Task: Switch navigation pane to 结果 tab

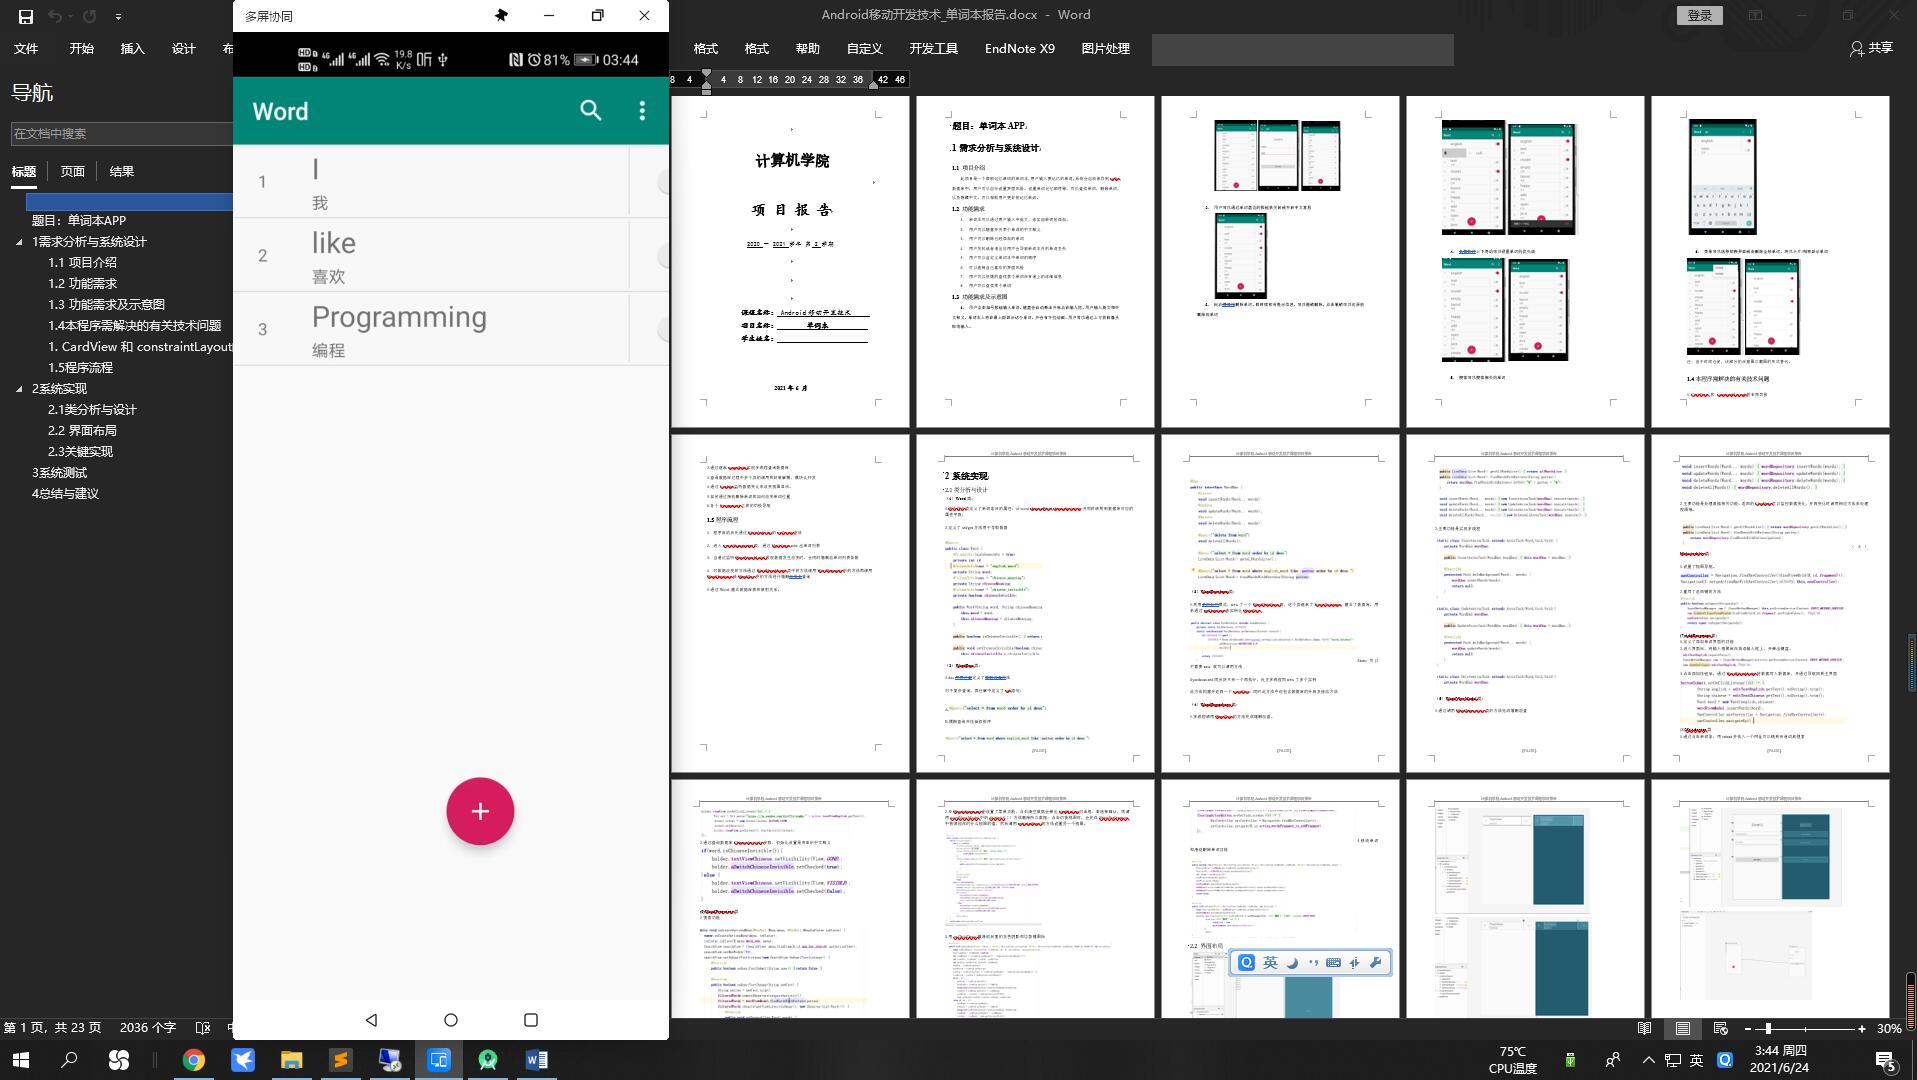Action: click(x=122, y=171)
